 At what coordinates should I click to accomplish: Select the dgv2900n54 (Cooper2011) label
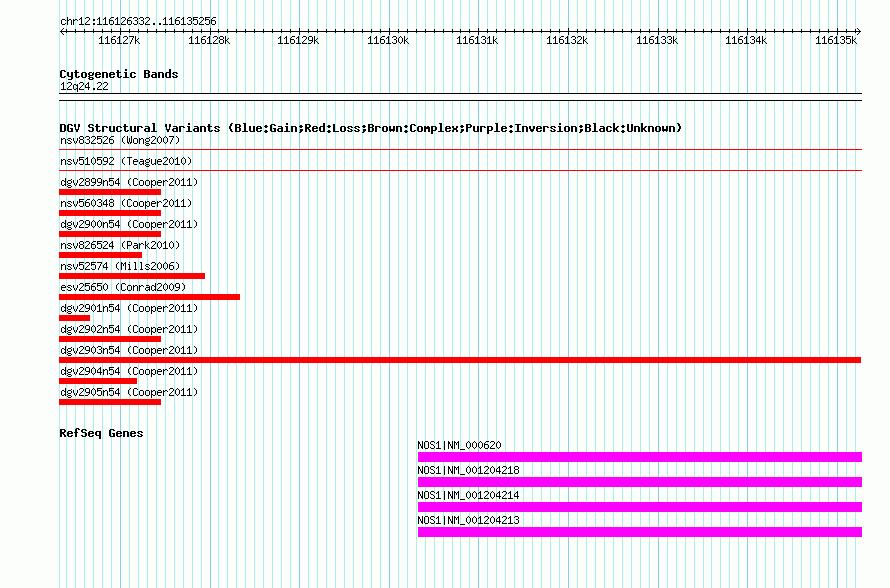[129, 224]
